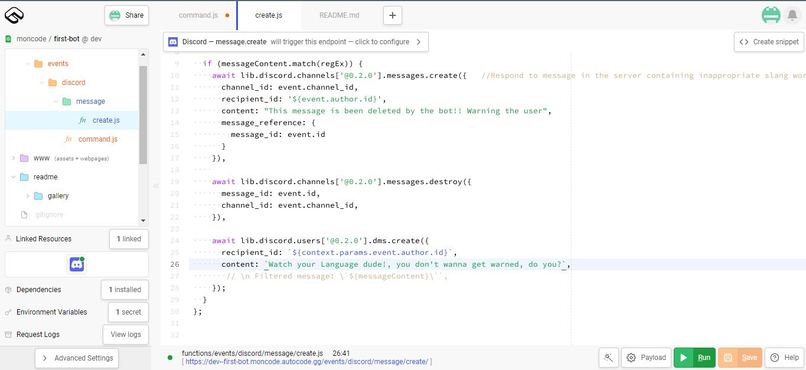Click the '1 linked' resources button
The width and height of the screenshot is (806, 370).
coord(129,239)
